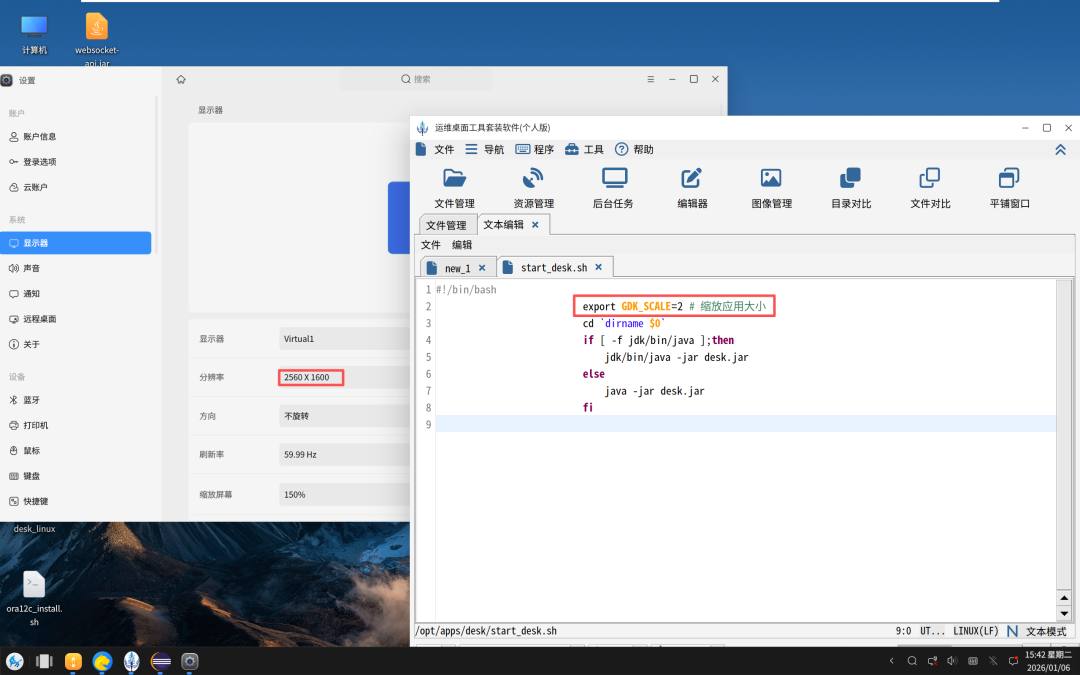
Task: Open the 文件 menu in the main menu bar
Action: pos(435,149)
